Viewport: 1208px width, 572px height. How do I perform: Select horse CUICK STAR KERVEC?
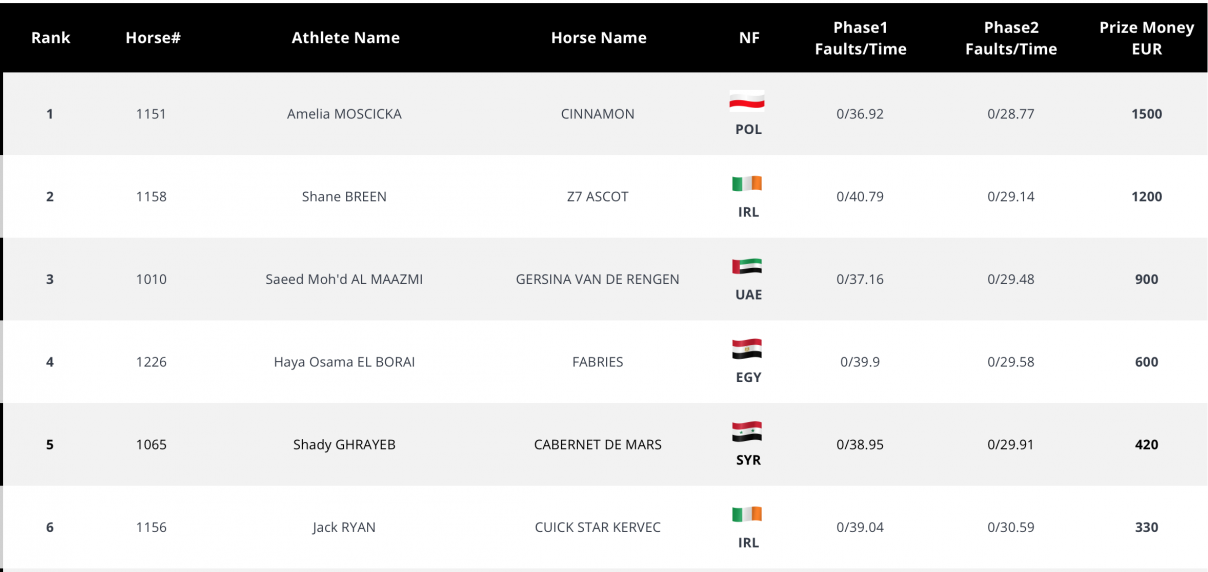point(598,528)
